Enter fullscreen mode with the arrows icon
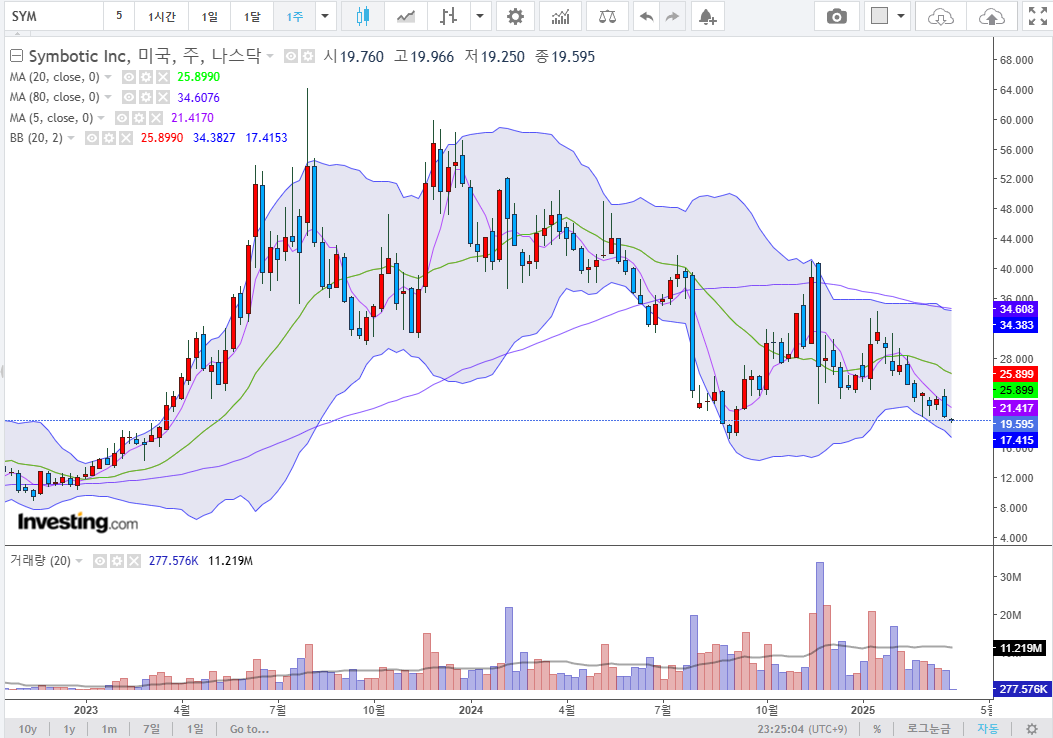 1038,16
